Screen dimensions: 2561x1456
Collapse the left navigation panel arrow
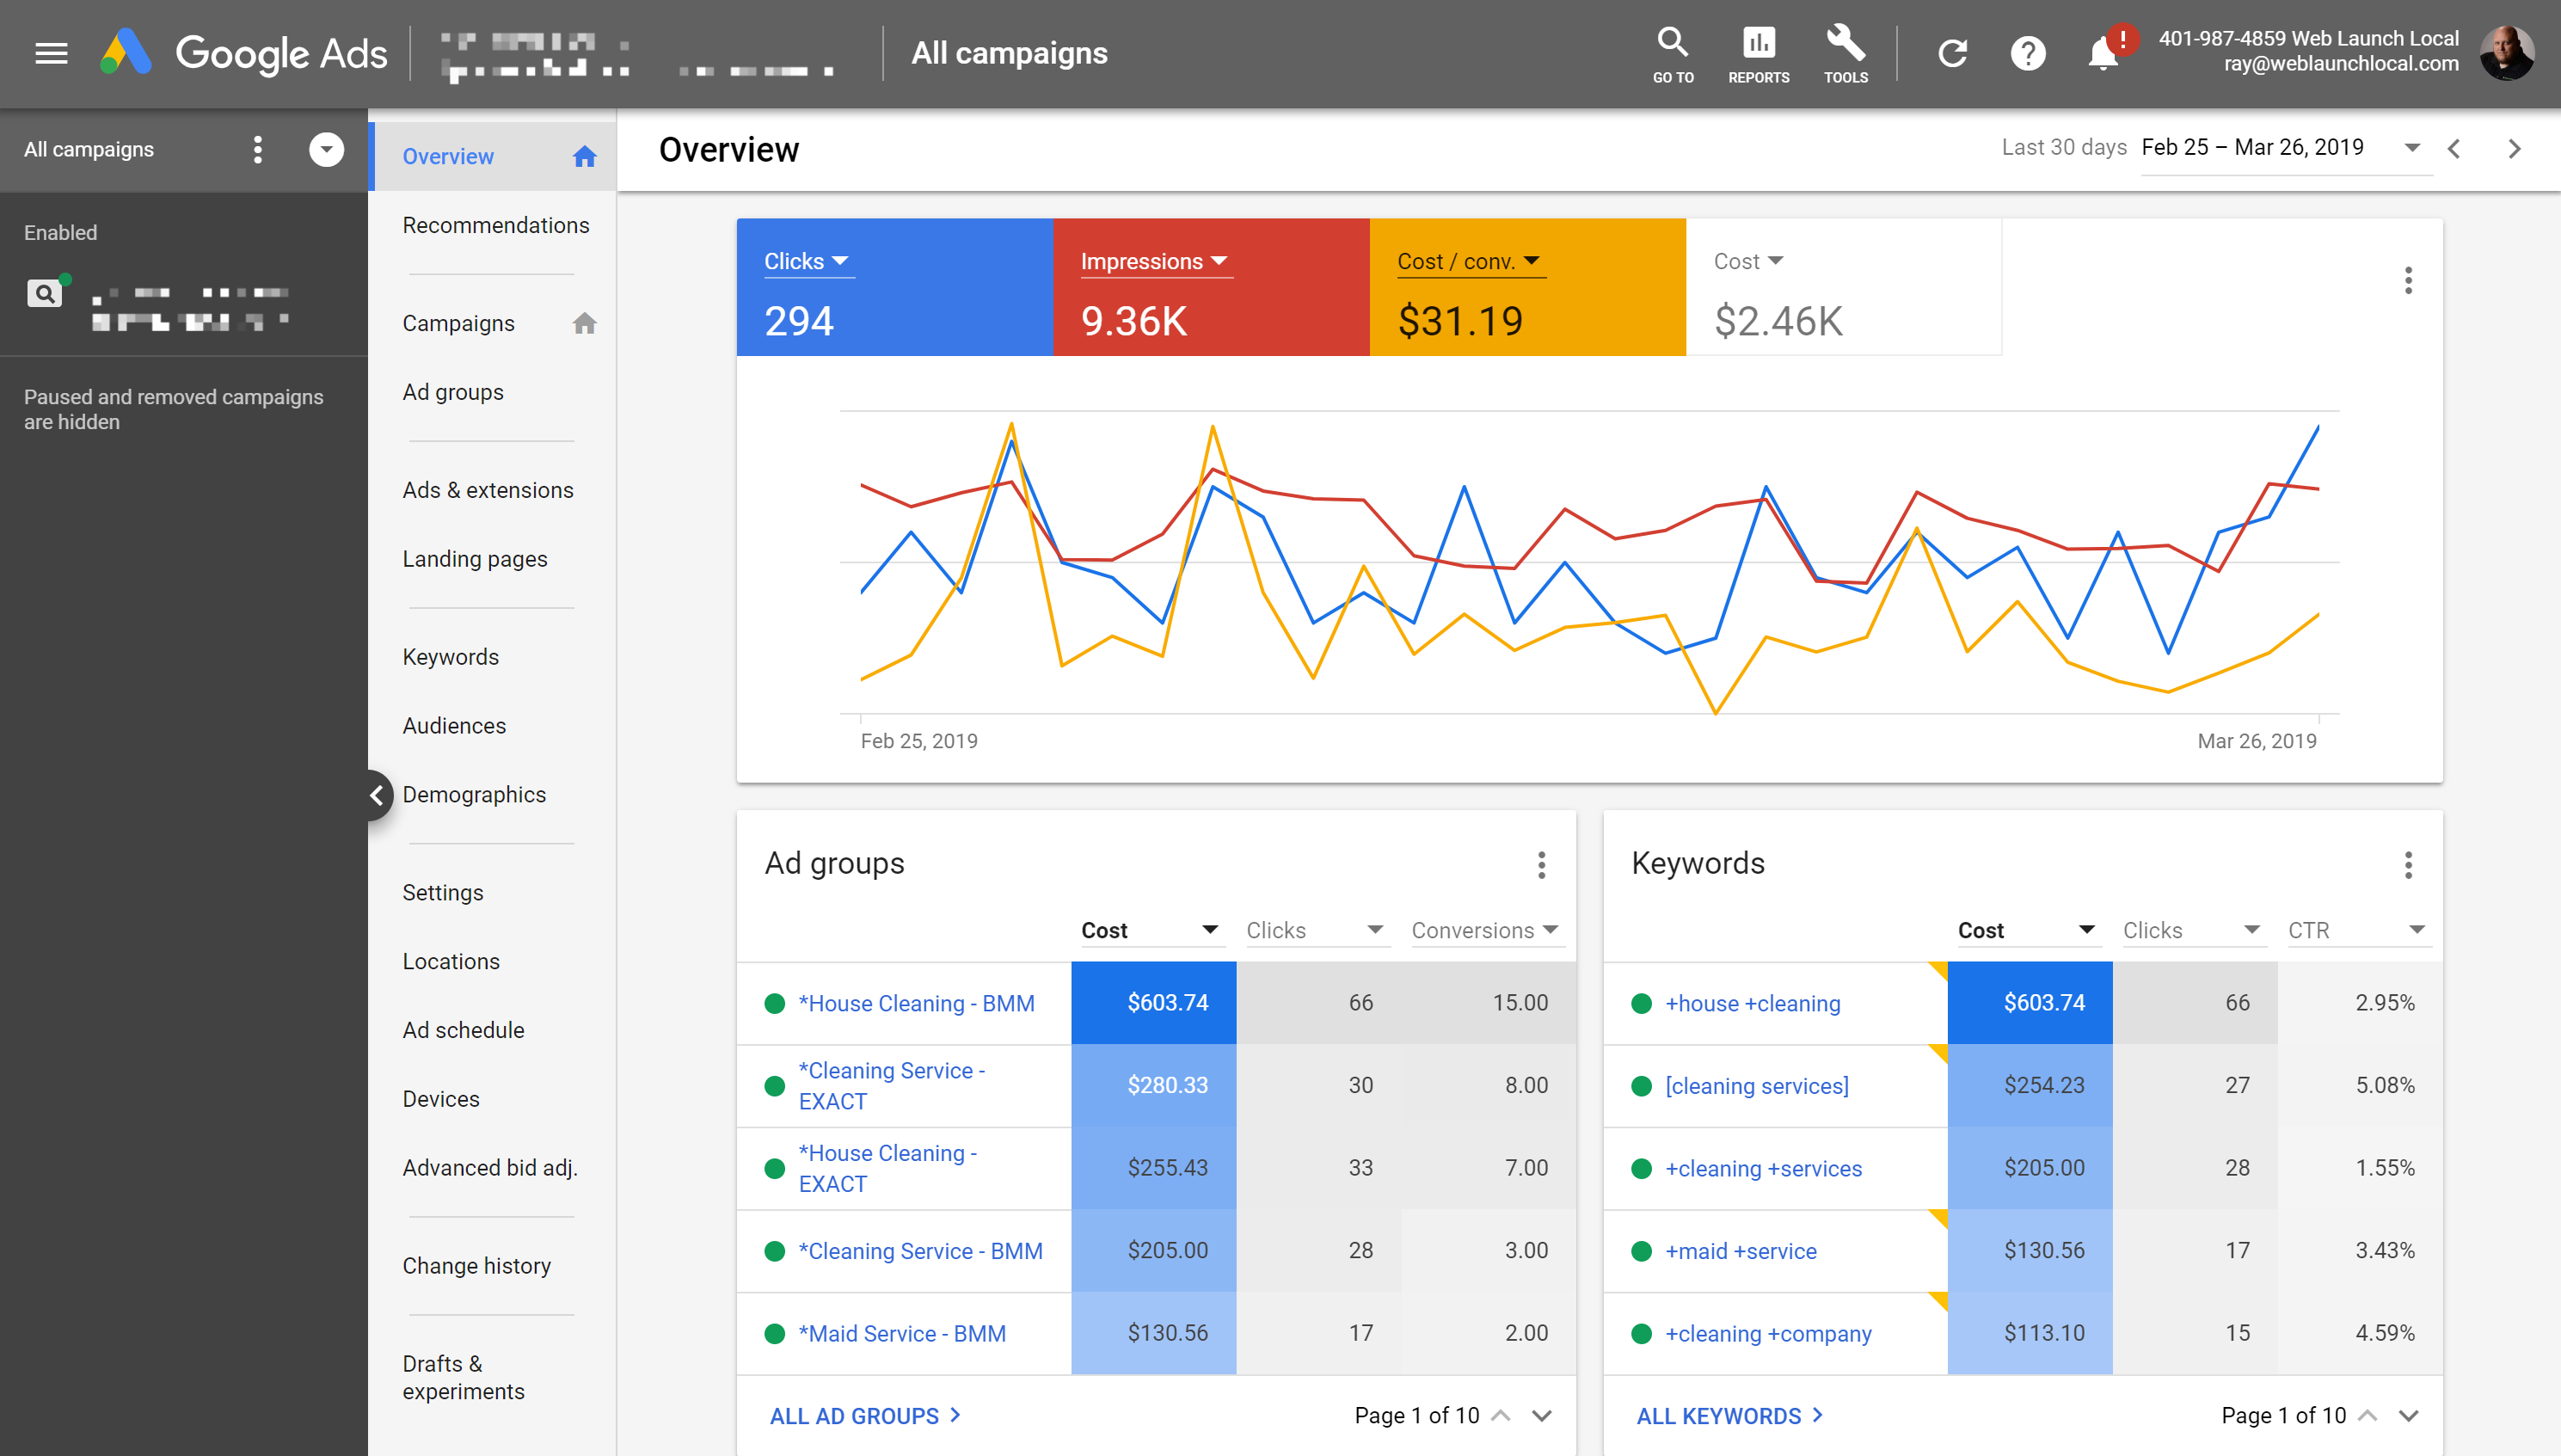[x=377, y=795]
